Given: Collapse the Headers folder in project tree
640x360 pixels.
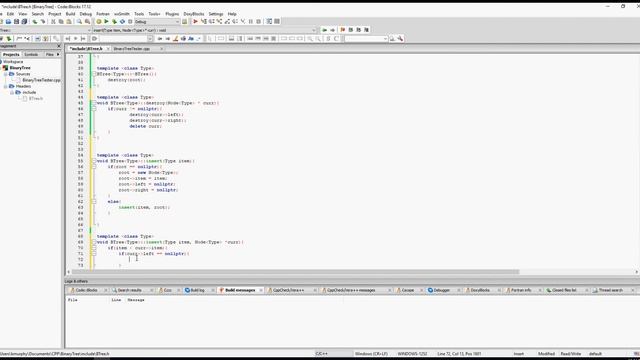Looking at the screenshot, I should [6, 86].
